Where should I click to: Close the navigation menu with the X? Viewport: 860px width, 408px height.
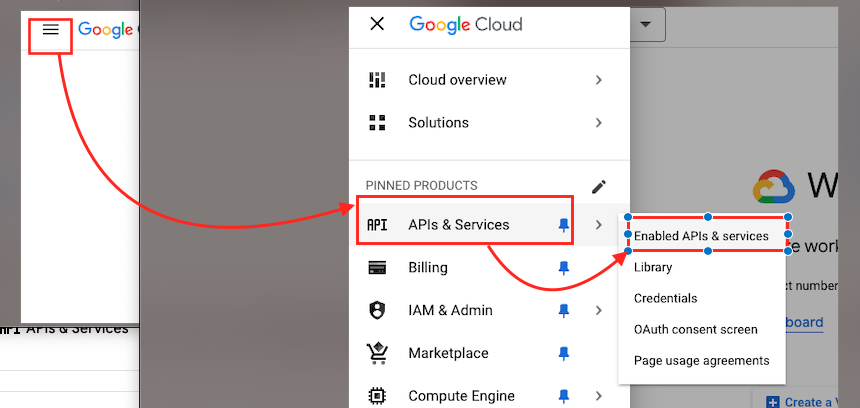(x=377, y=24)
